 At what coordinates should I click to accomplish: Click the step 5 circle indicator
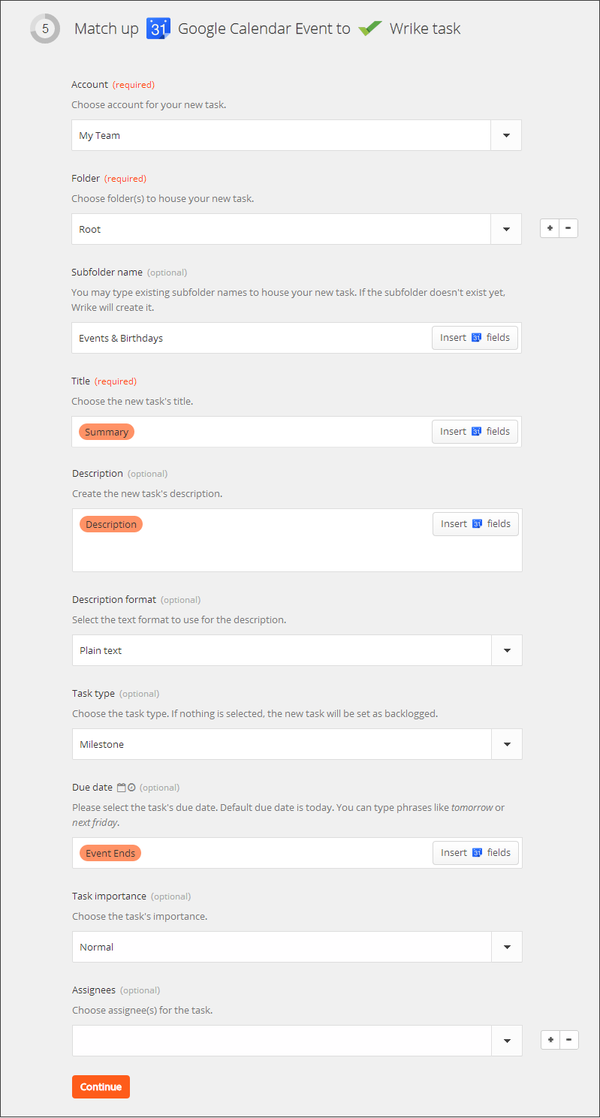[x=45, y=29]
